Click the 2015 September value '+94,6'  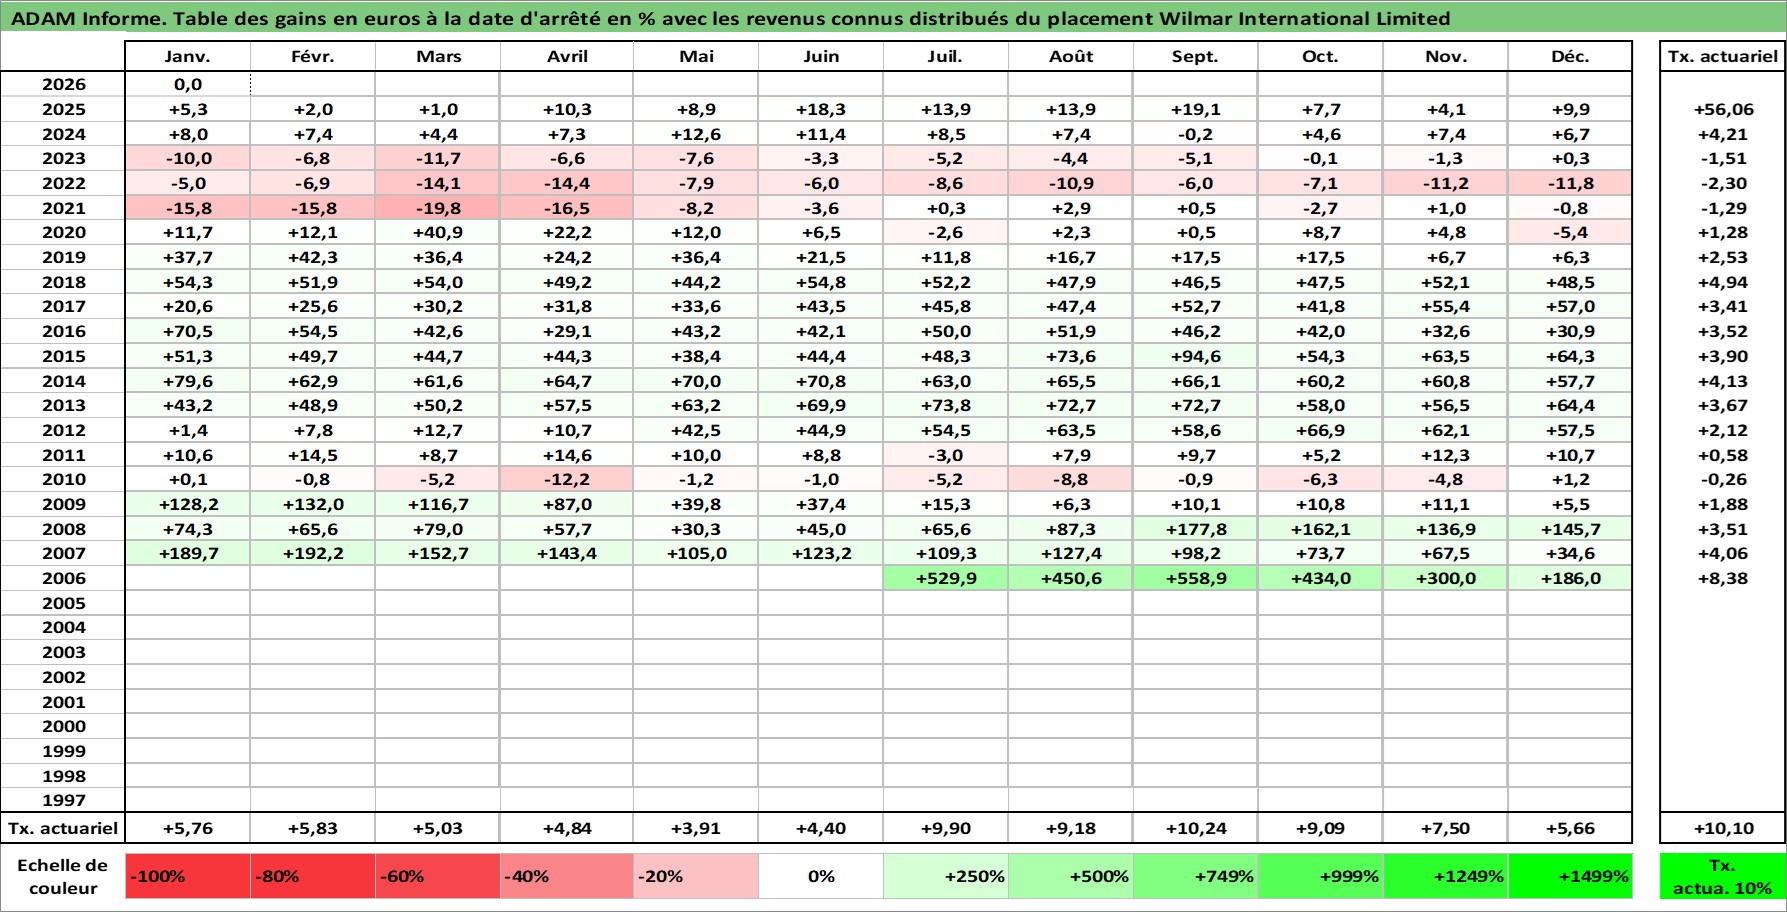[1196, 356]
